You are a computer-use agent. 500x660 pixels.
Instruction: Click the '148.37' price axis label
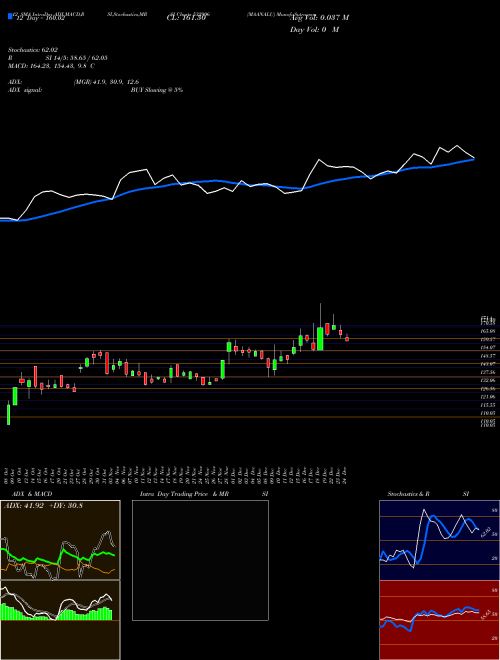[x=488, y=356]
